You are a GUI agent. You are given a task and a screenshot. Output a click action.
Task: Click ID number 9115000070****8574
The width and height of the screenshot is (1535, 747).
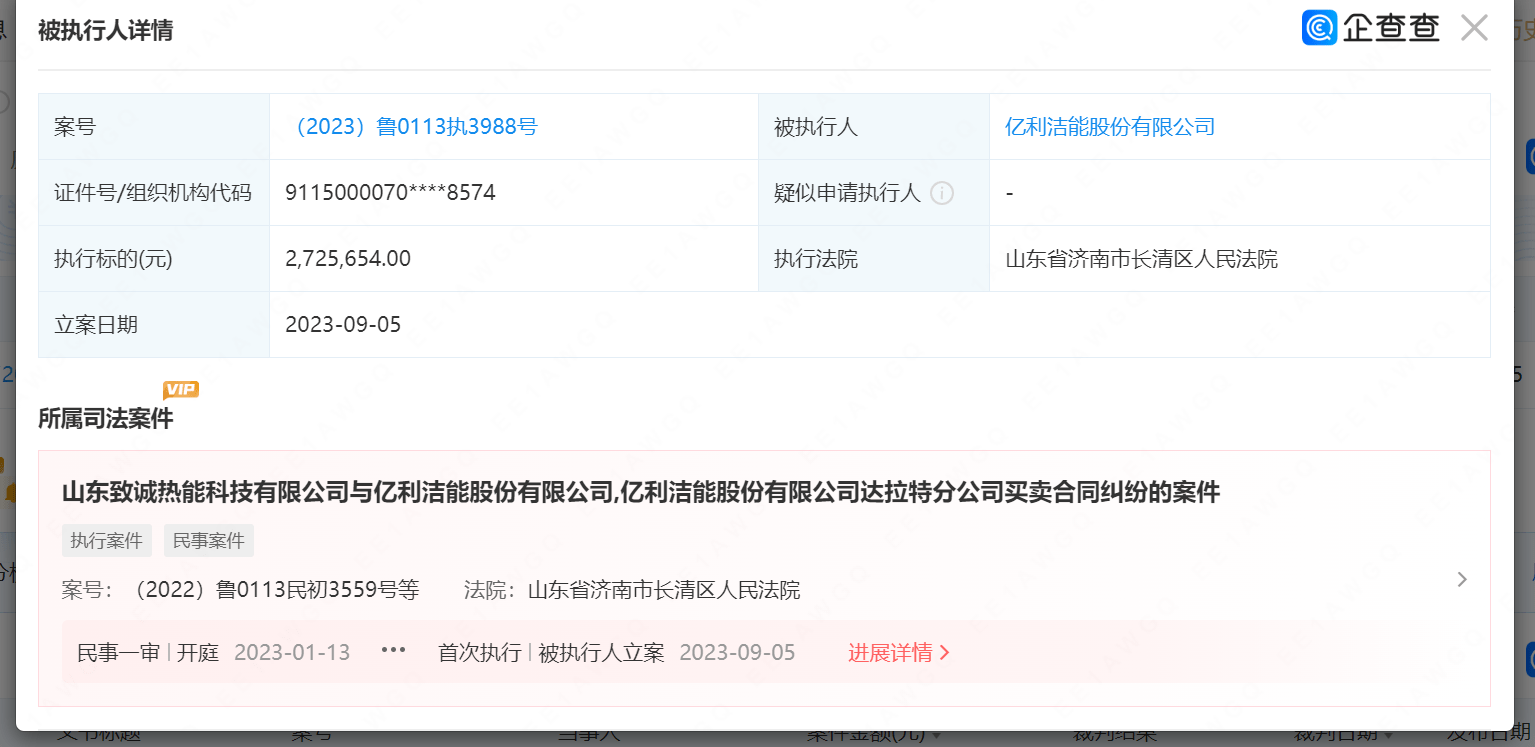(391, 193)
